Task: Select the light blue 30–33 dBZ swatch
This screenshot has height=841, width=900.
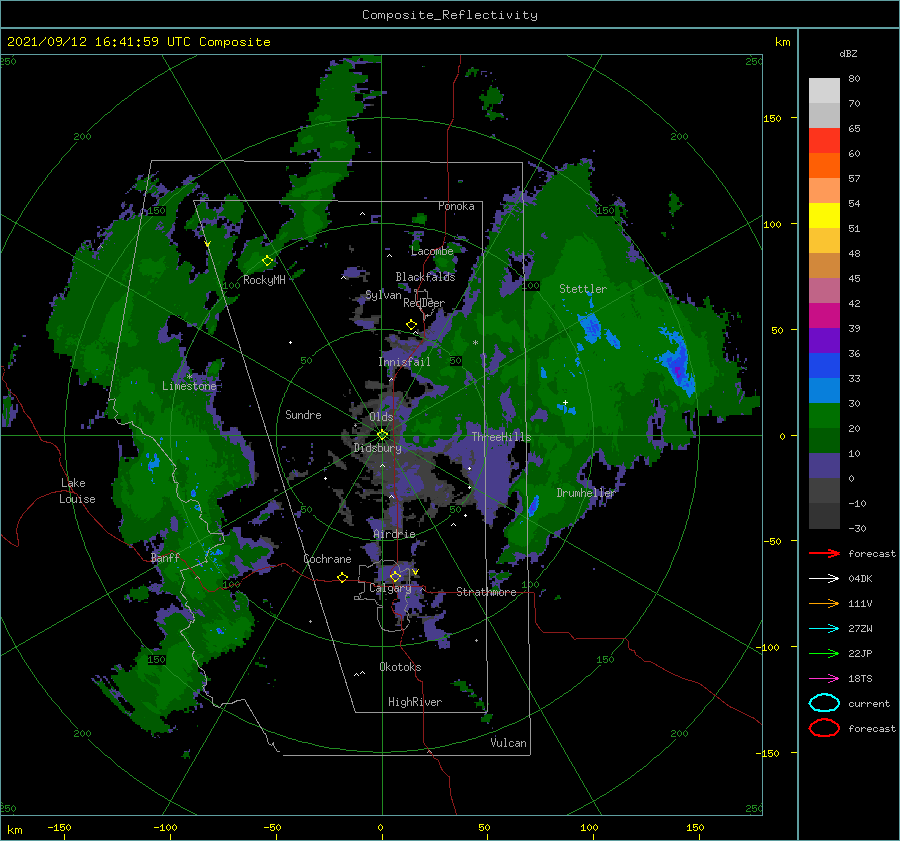Action: pos(824,390)
